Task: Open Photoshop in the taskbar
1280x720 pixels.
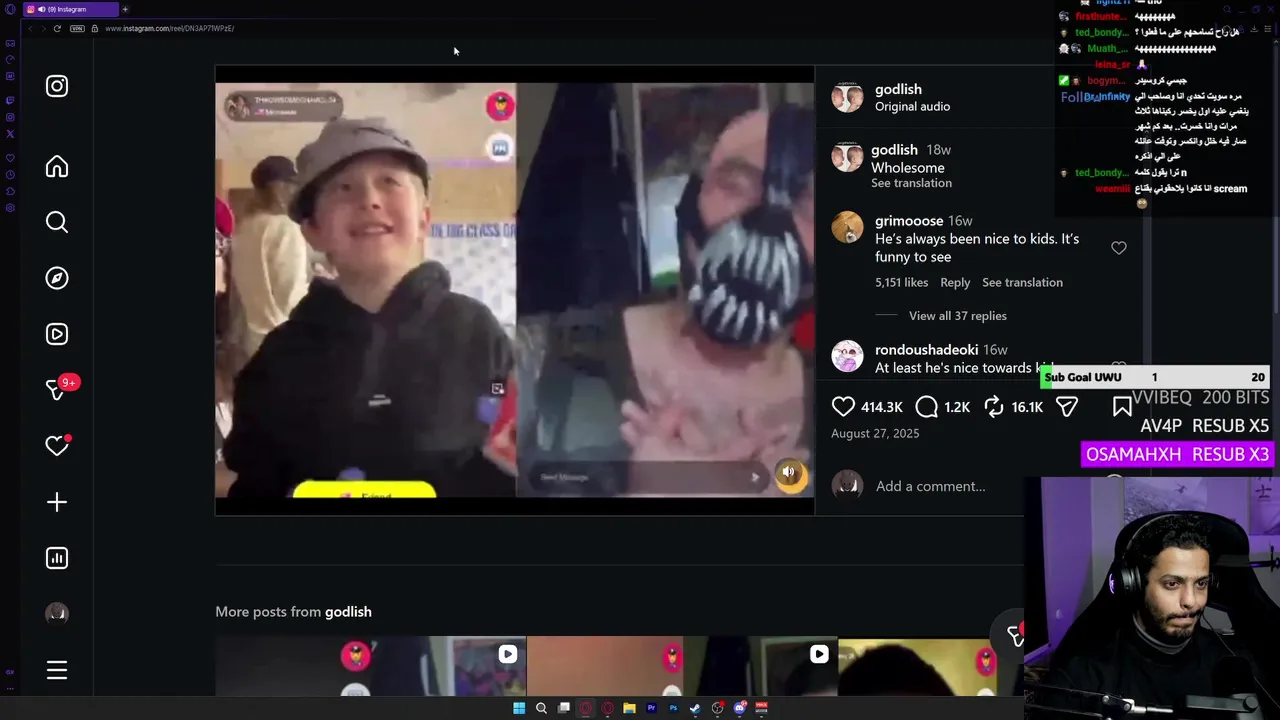Action: [x=673, y=708]
